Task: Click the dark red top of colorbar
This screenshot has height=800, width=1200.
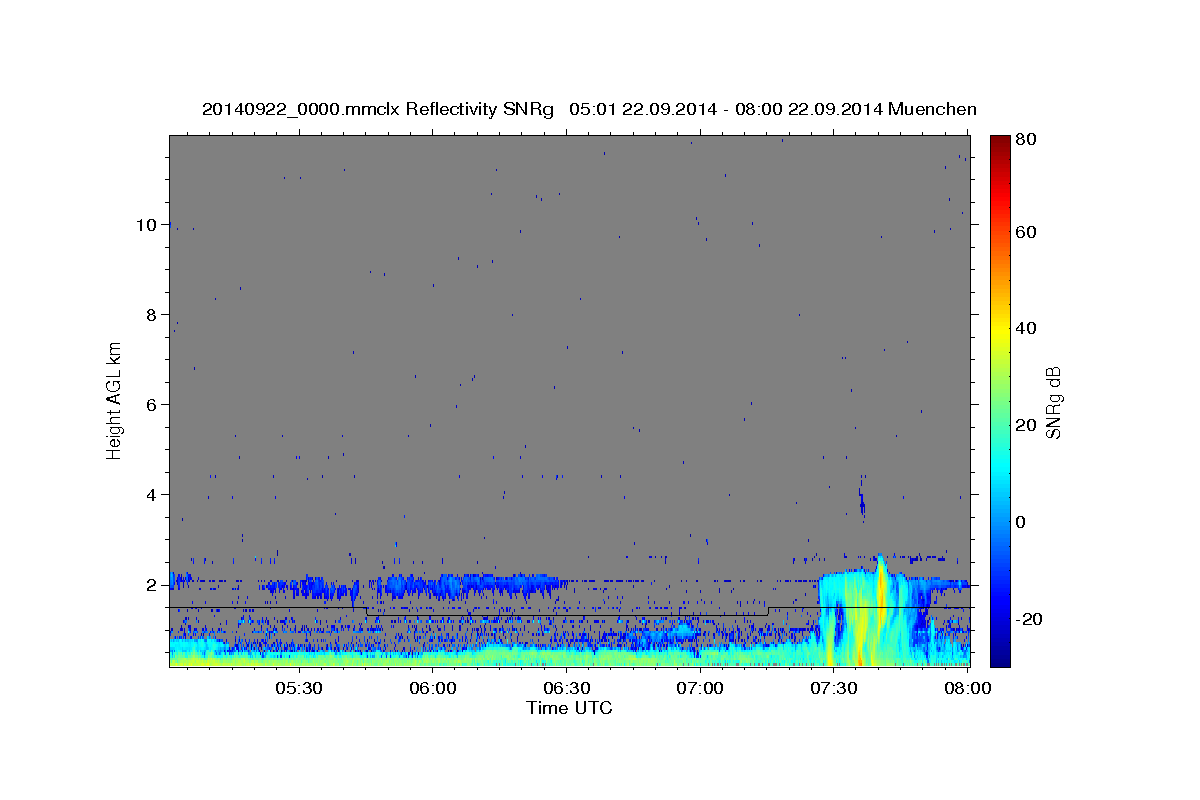Action: click(x=1000, y=145)
